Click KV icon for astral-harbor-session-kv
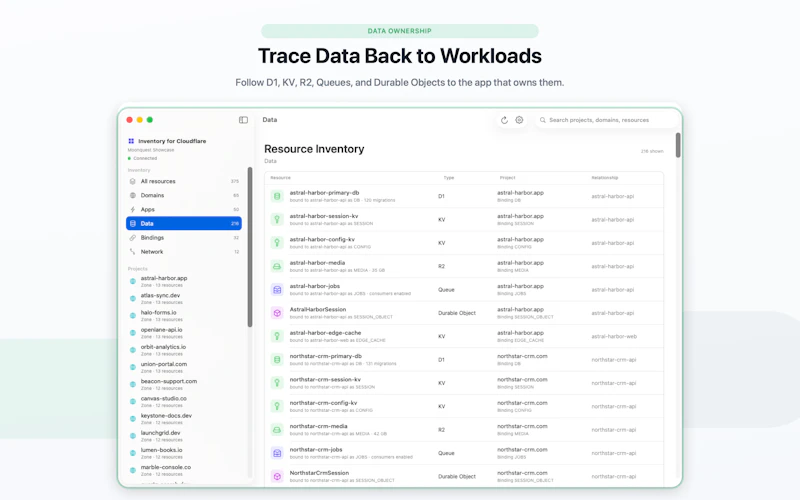This screenshot has width=800, height=500. (x=277, y=219)
